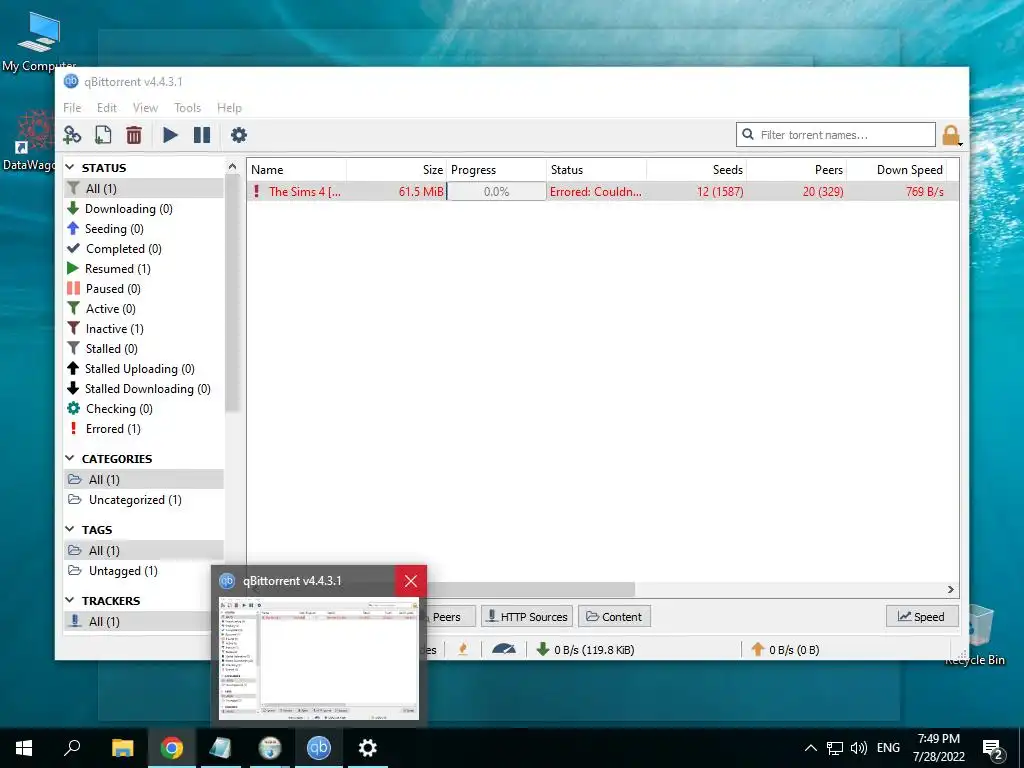Open the Edit menu
The width and height of the screenshot is (1024, 768).
click(106, 108)
